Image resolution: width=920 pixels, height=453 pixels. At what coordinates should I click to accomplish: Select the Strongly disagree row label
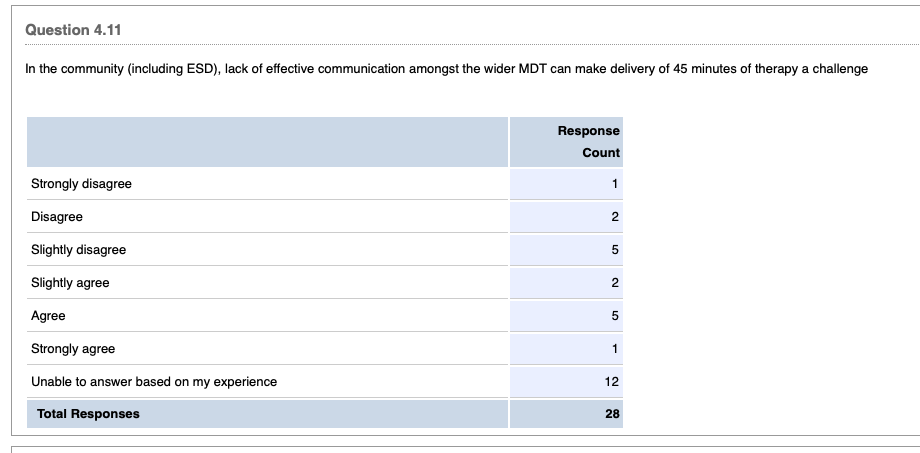tap(81, 184)
